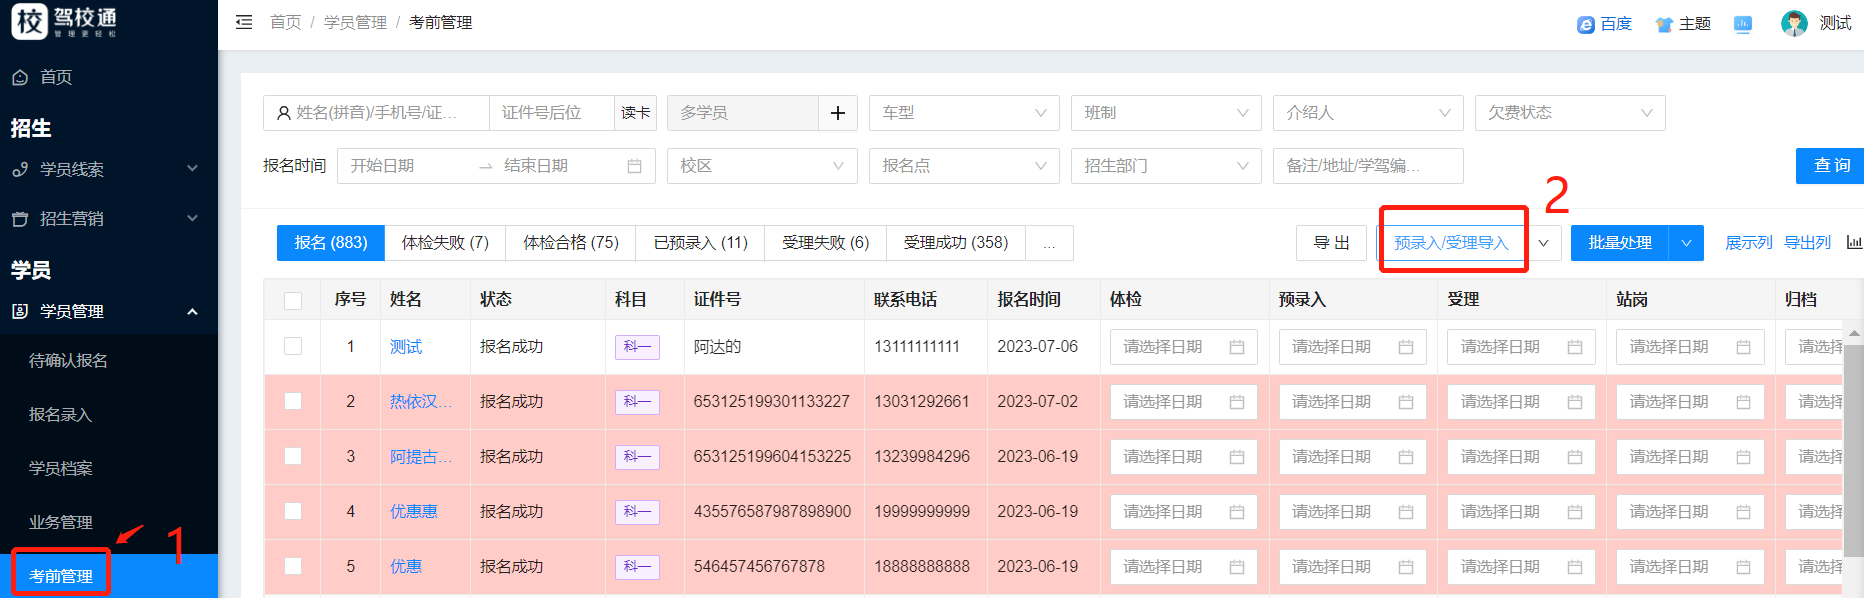Open the 班制 dropdown

pyautogui.click(x=1166, y=113)
